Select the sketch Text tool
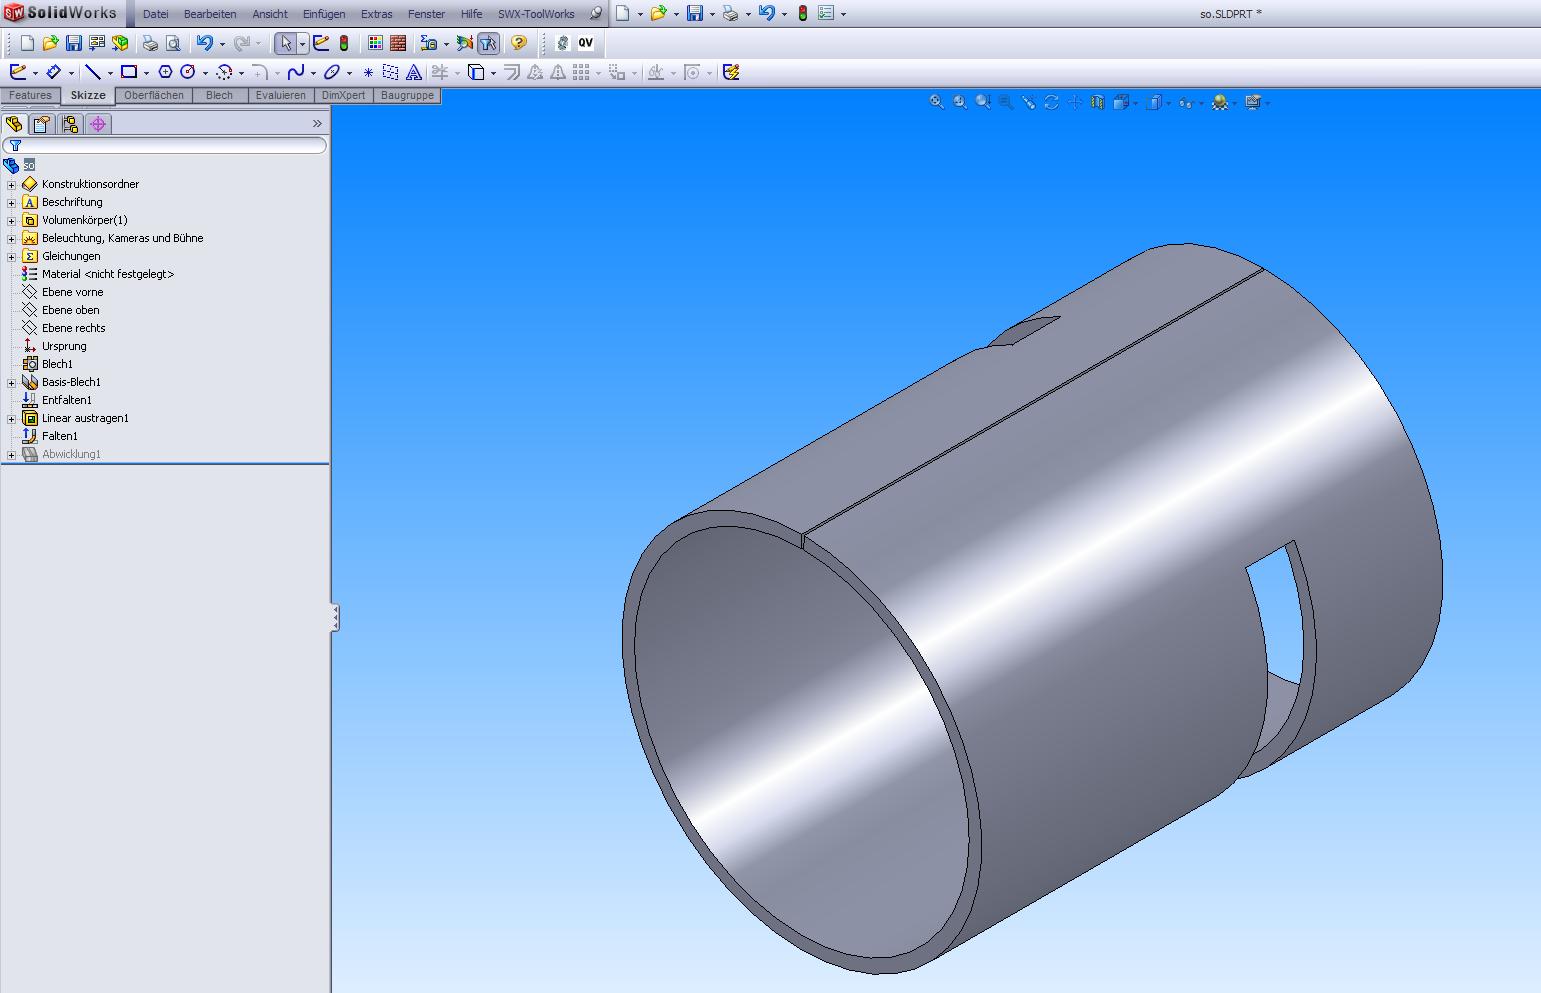This screenshot has width=1541, height=993. pyautogui.click(x=413, y=72)
